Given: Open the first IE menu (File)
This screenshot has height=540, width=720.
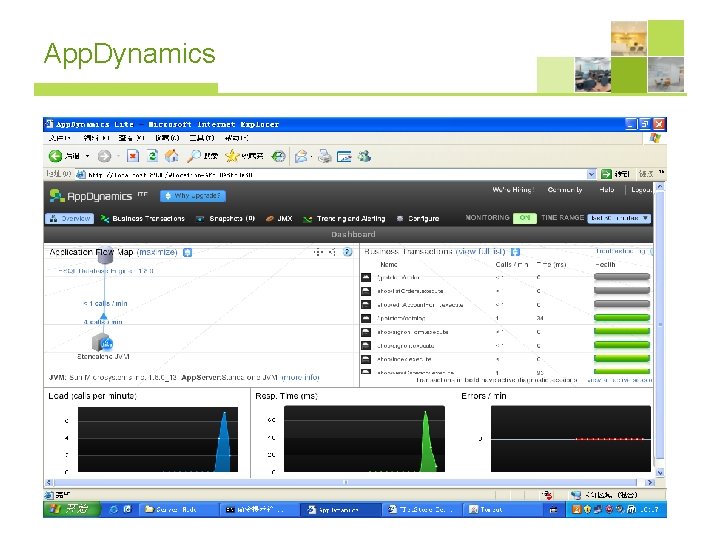Looking at the screenshot, I should click(x=60, y=138).
